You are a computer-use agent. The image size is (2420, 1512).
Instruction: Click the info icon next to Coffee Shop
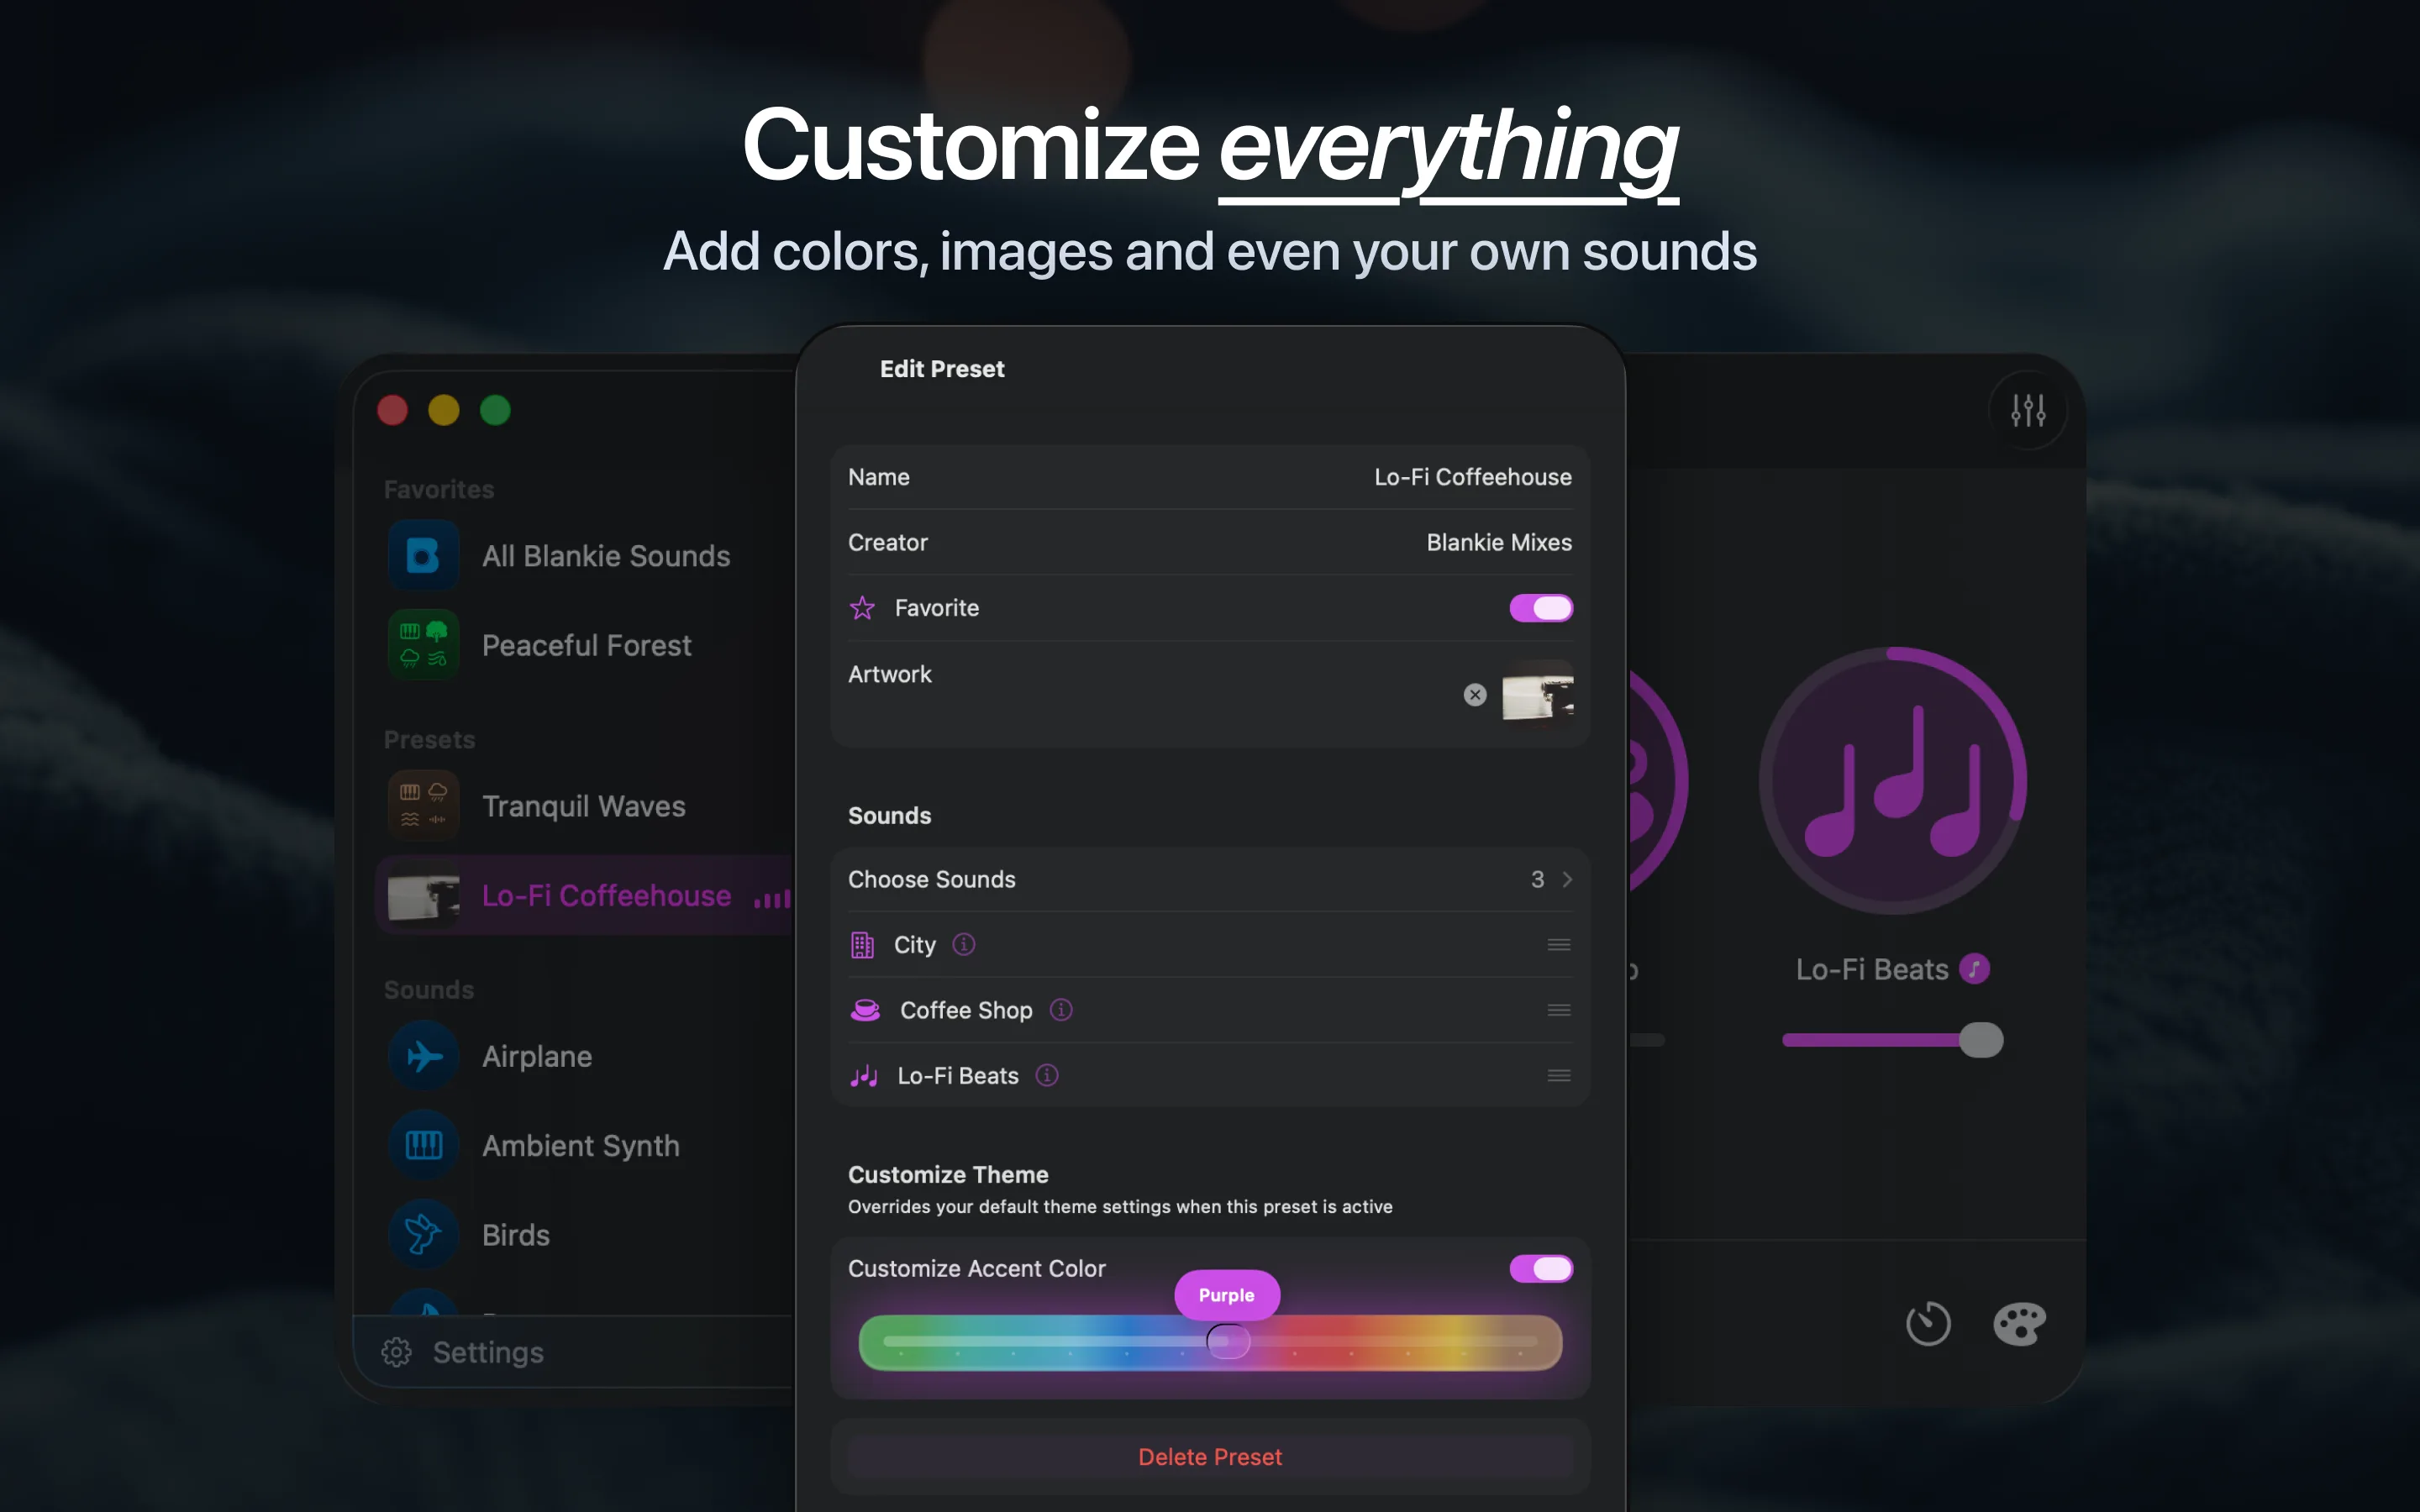1061,1010
